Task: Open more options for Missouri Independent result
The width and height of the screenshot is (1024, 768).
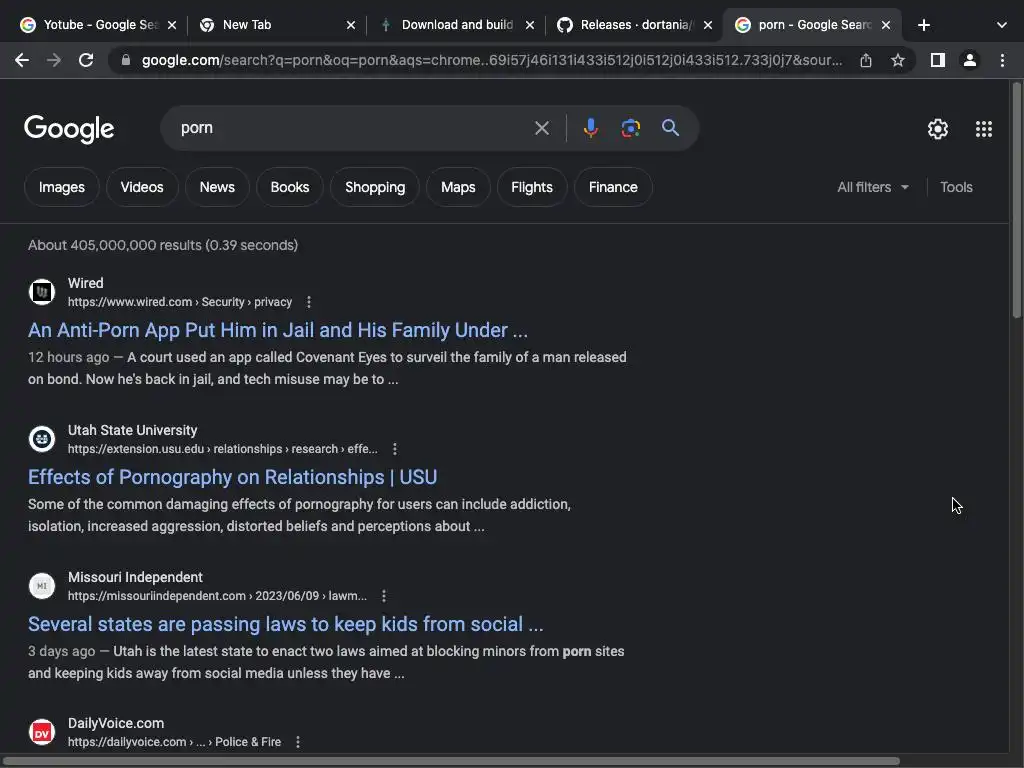Action: pyautogui.click(x=383, y=596)
